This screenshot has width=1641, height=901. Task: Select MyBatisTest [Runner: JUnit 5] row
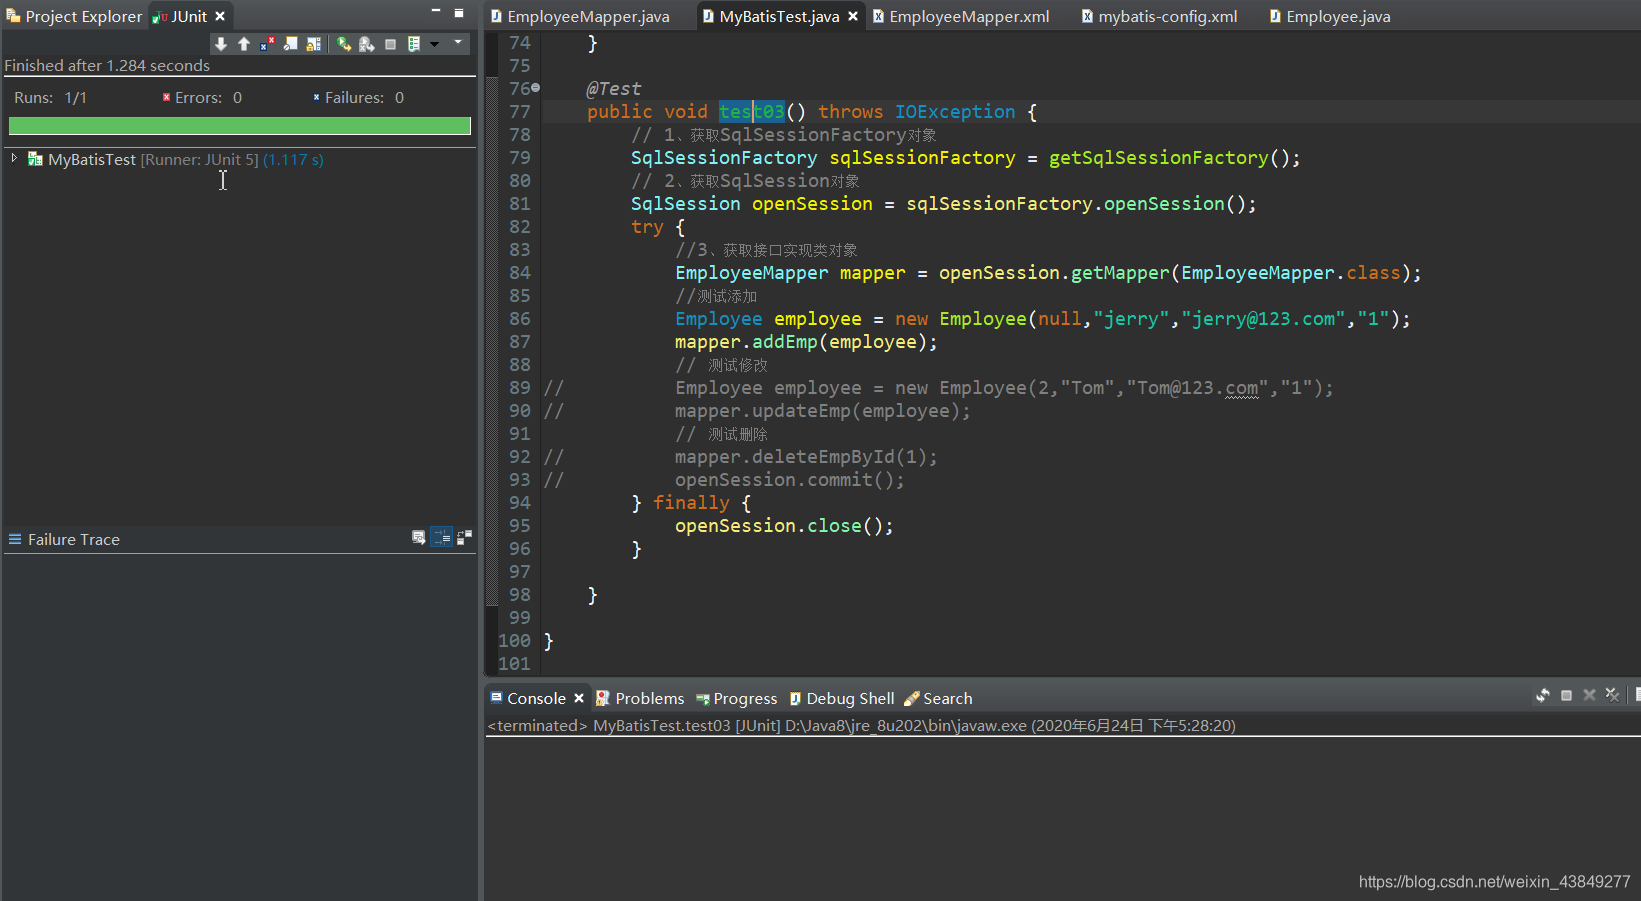coord(186,159)
